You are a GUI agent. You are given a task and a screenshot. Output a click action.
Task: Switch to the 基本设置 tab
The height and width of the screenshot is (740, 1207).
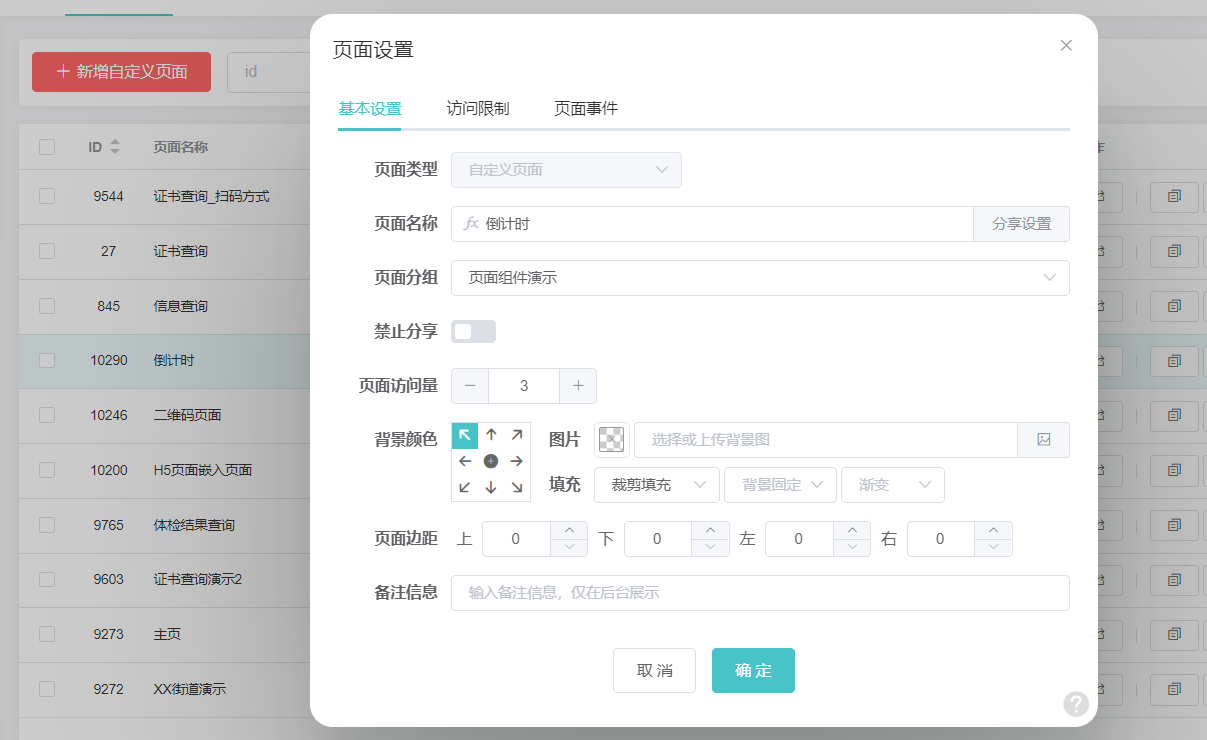[370, 108]
